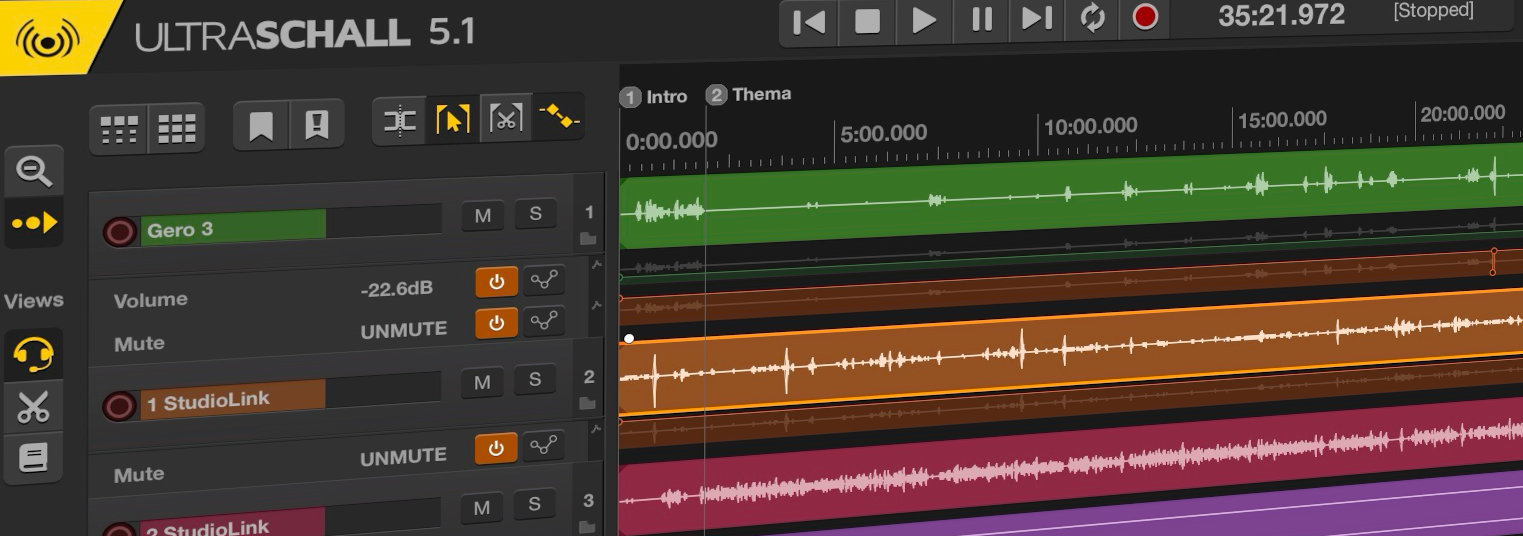The width and height of the screenshot is (1523, 536).
Task: Toggle the yellow envelope points icon
Action: (559, 117)
